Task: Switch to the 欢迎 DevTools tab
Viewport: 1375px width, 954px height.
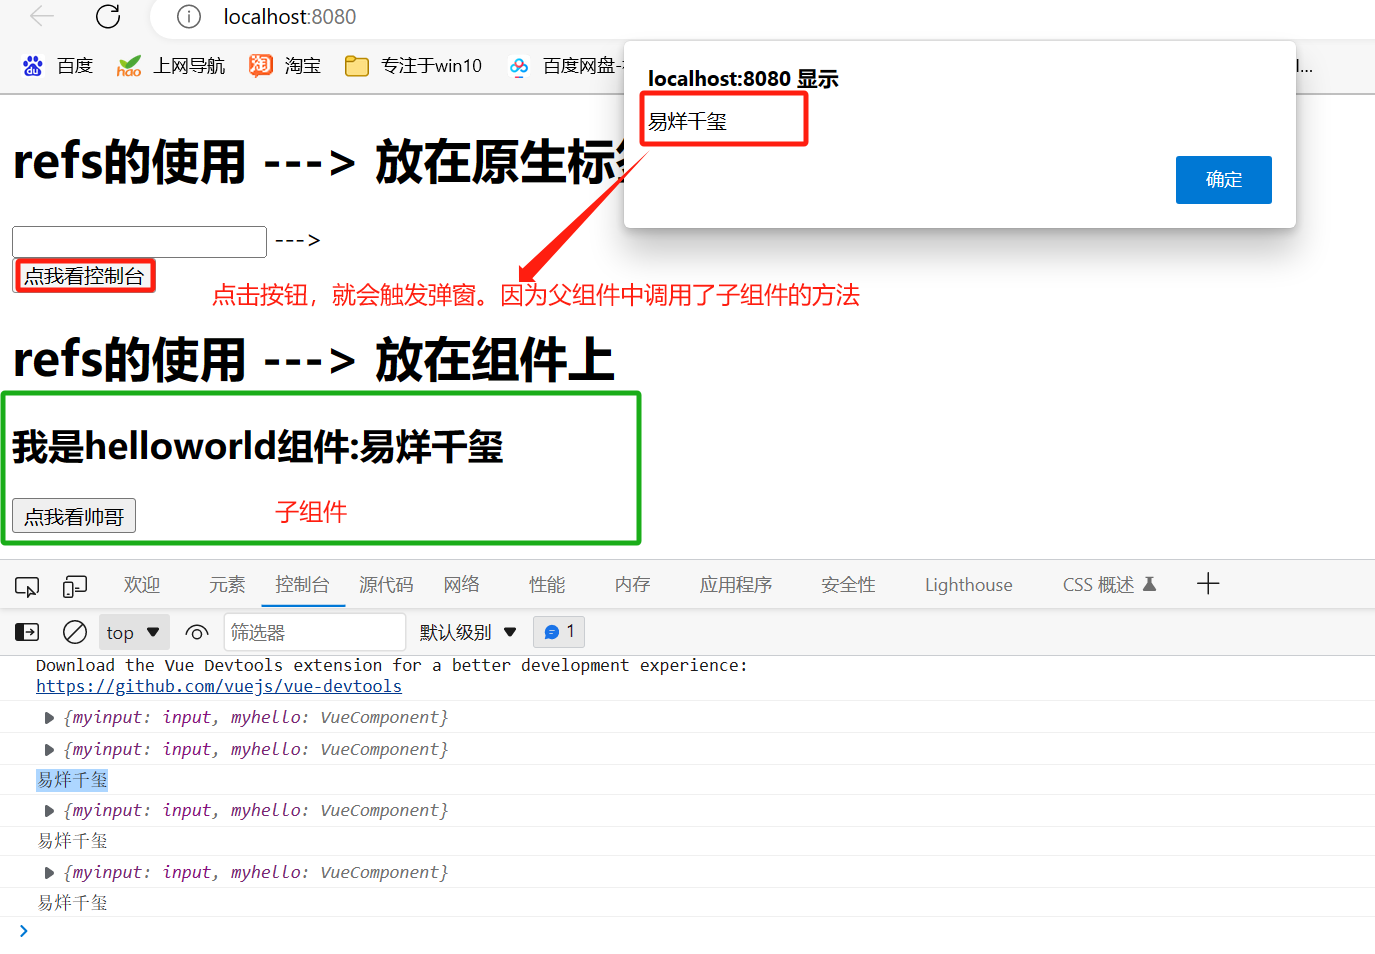Action: pos(142,585)
